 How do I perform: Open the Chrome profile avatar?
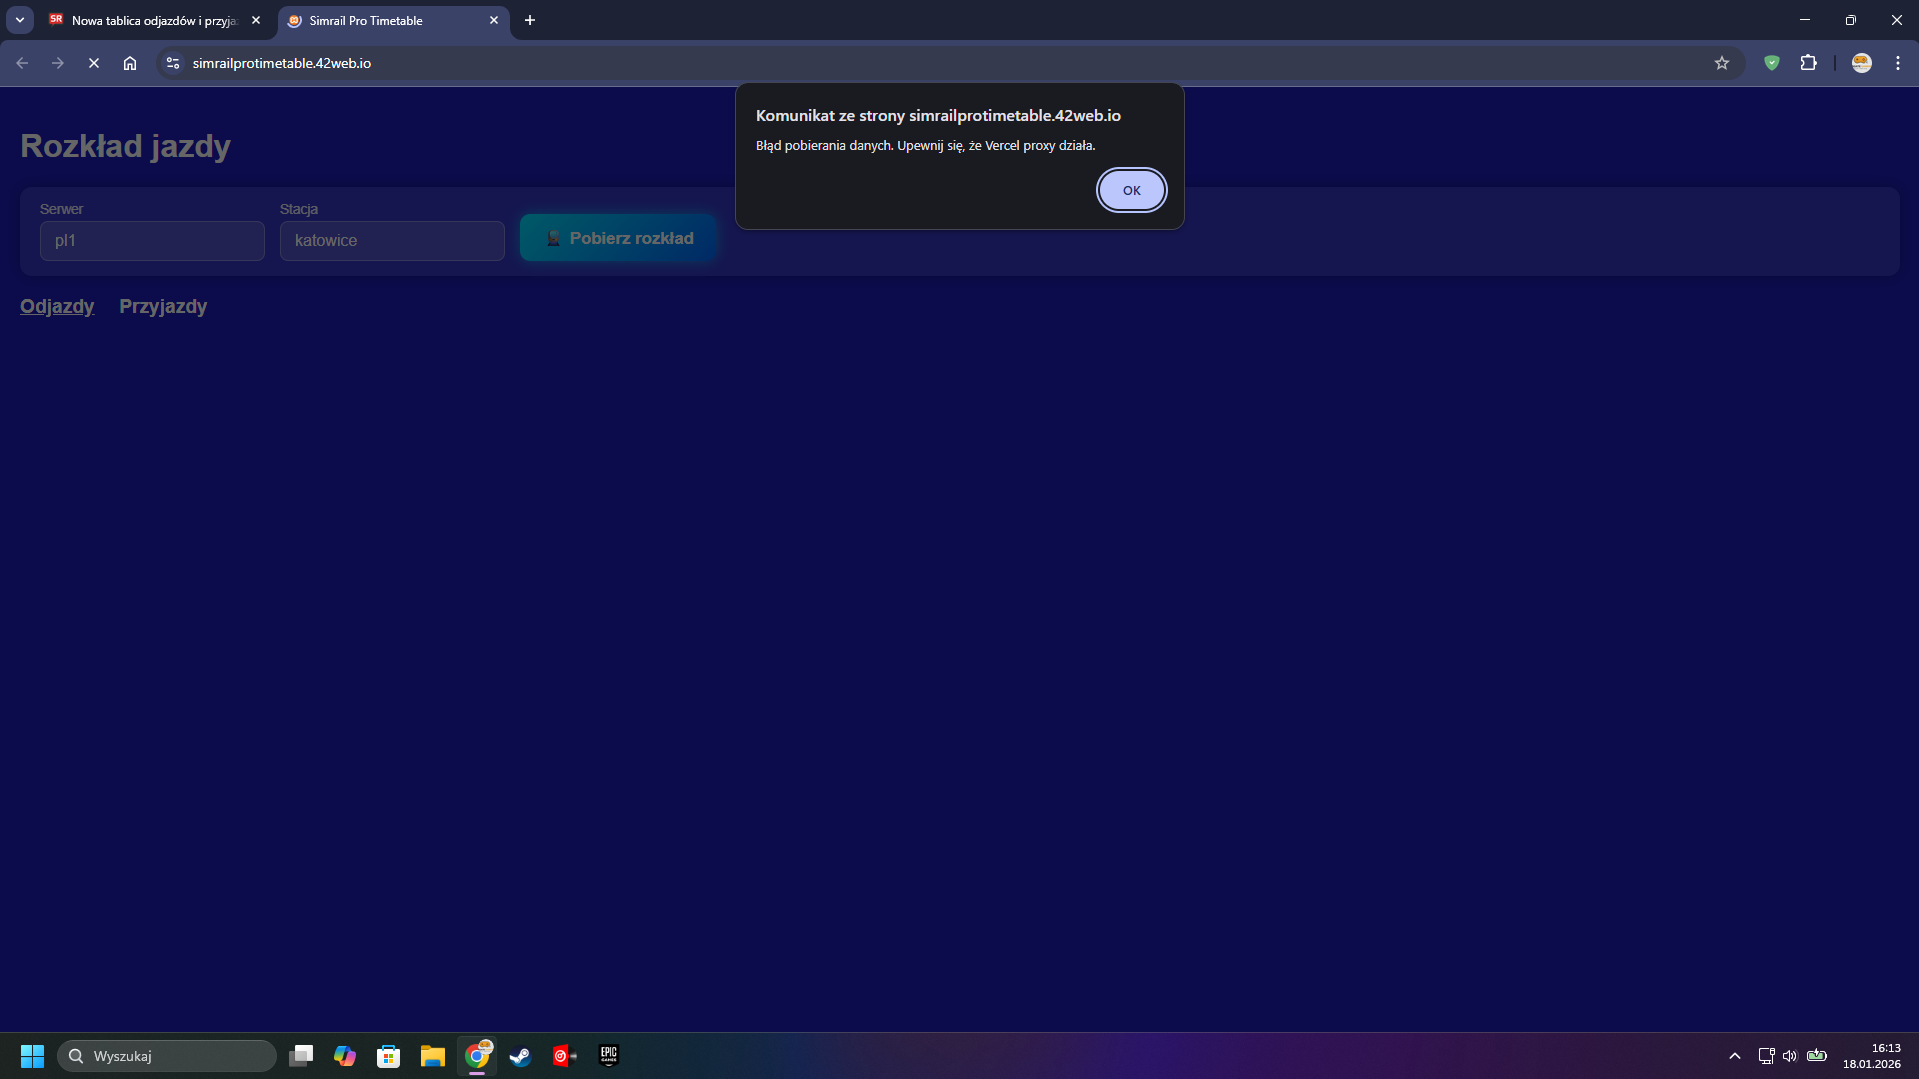point(1862,63)
